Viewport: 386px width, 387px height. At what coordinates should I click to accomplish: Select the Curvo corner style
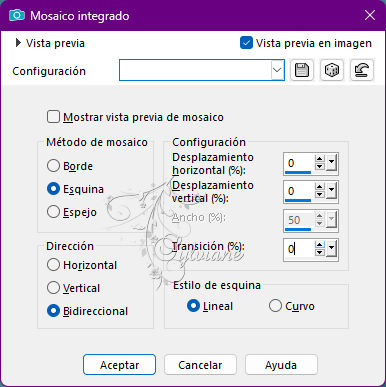tap(275, 306)
